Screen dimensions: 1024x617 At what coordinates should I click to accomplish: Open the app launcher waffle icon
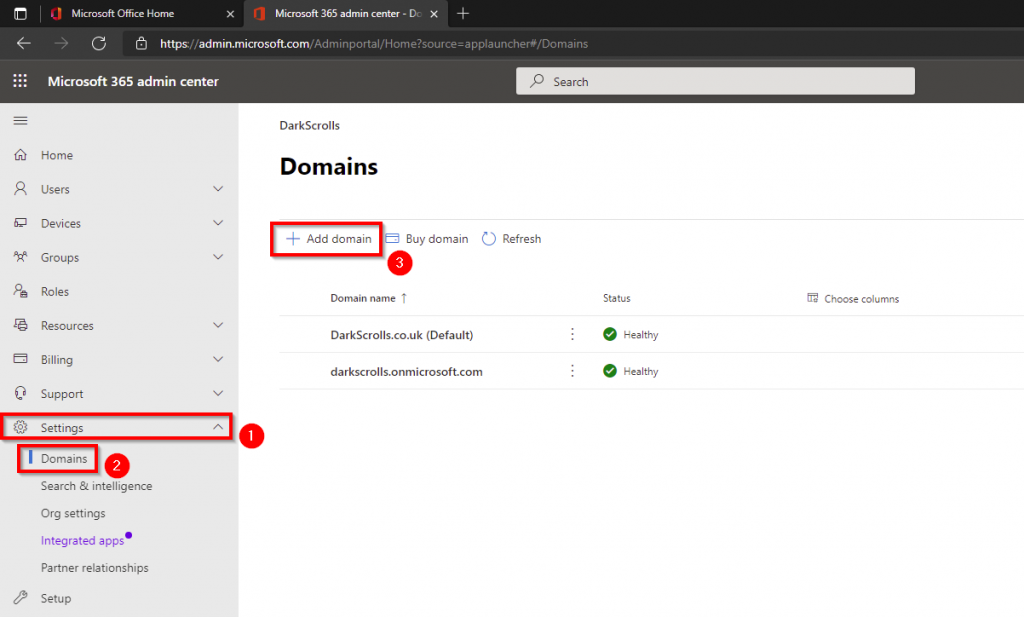pos(20,81)
